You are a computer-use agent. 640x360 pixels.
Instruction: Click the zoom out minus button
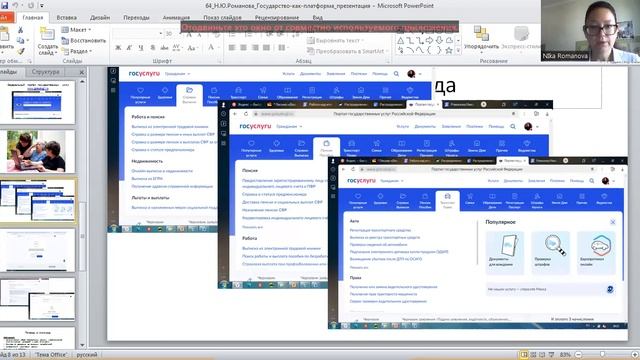point(578,355)
